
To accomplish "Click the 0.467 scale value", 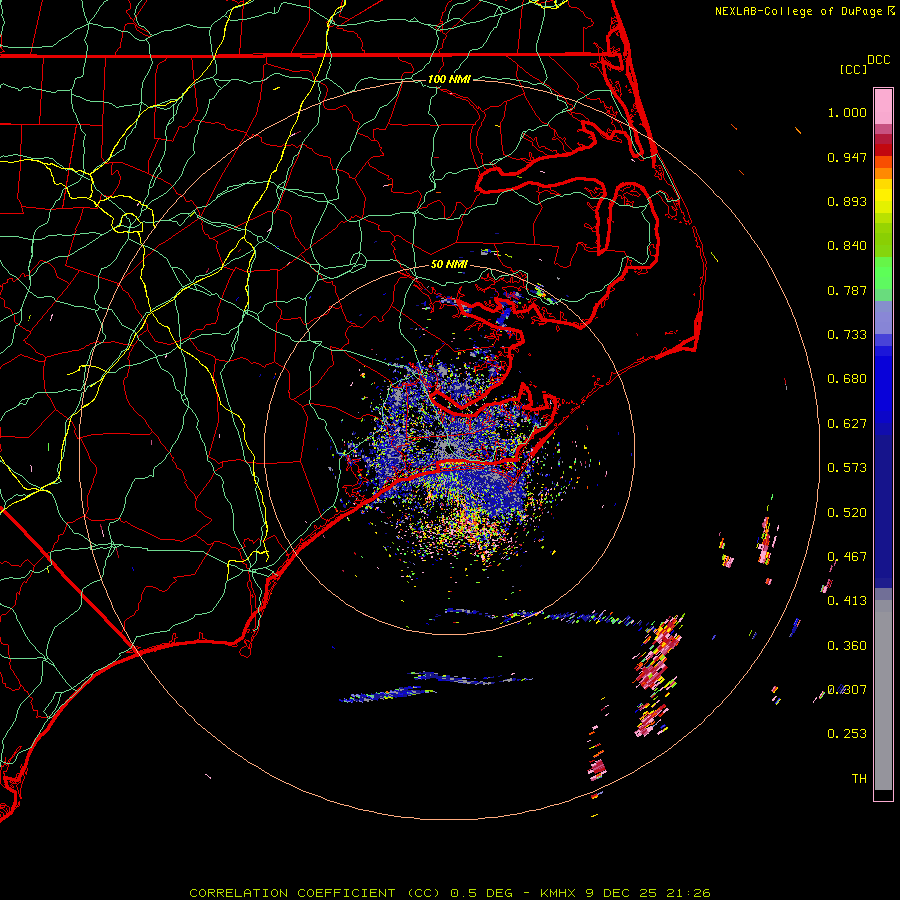I will click(x=847, y=557).
